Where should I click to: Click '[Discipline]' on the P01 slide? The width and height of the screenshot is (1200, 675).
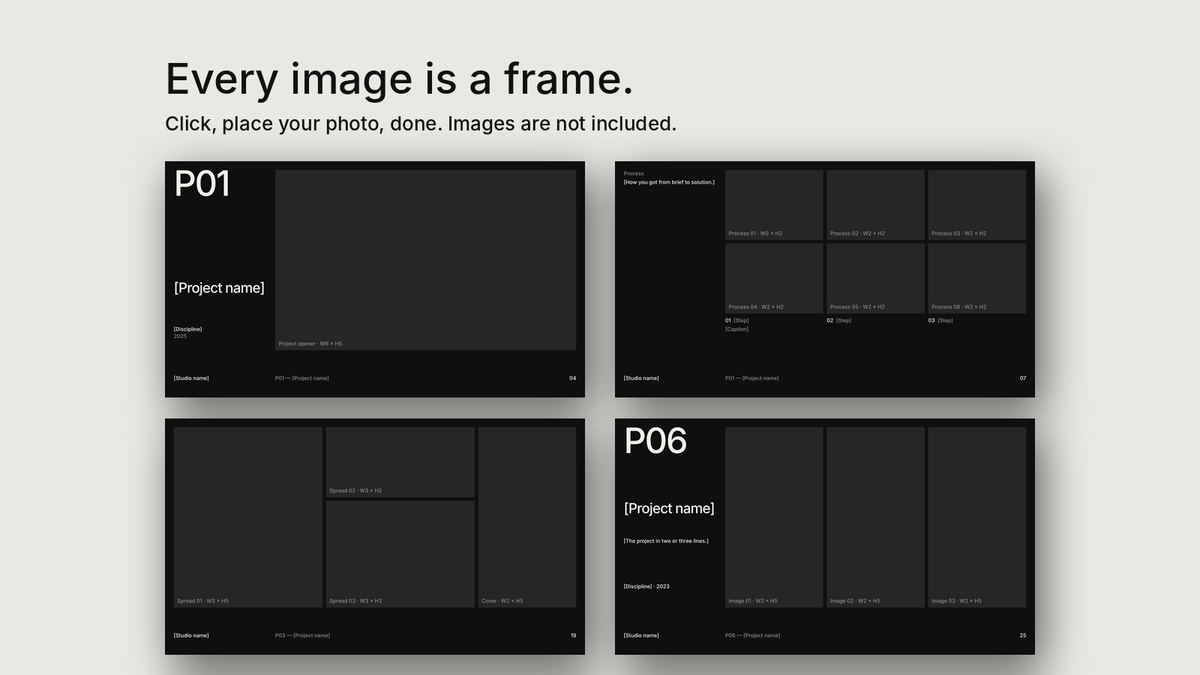(x=188, y=329)
